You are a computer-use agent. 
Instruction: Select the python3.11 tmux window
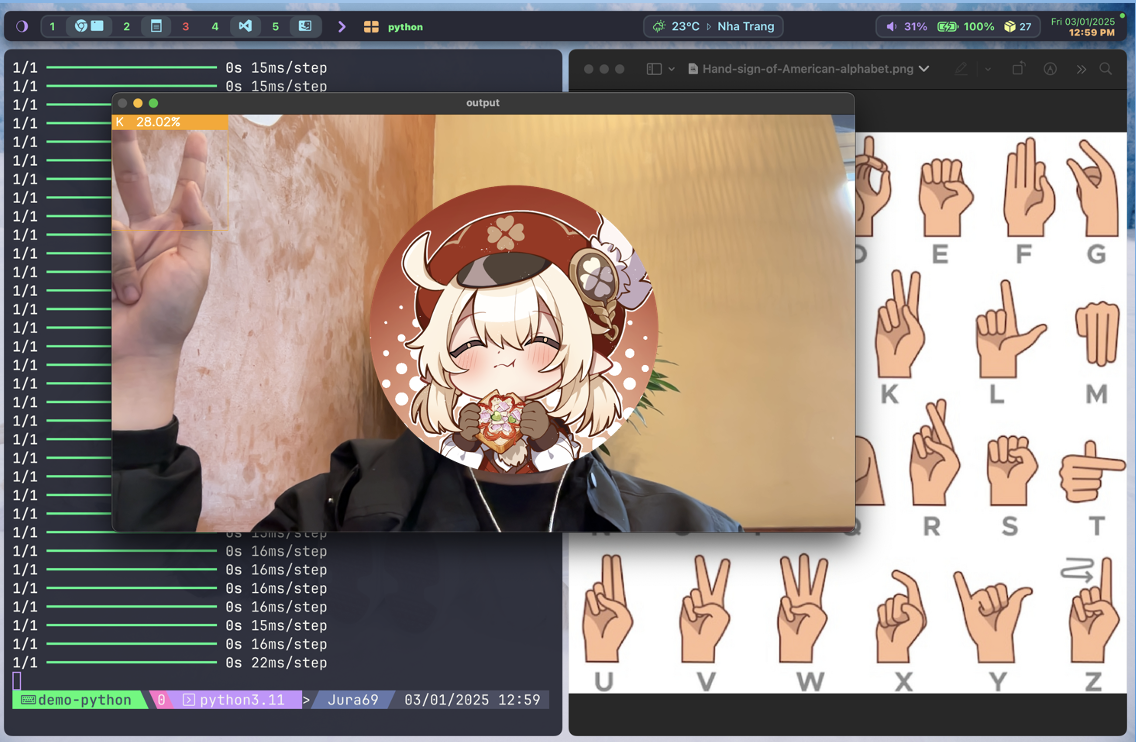coord(234,700)
